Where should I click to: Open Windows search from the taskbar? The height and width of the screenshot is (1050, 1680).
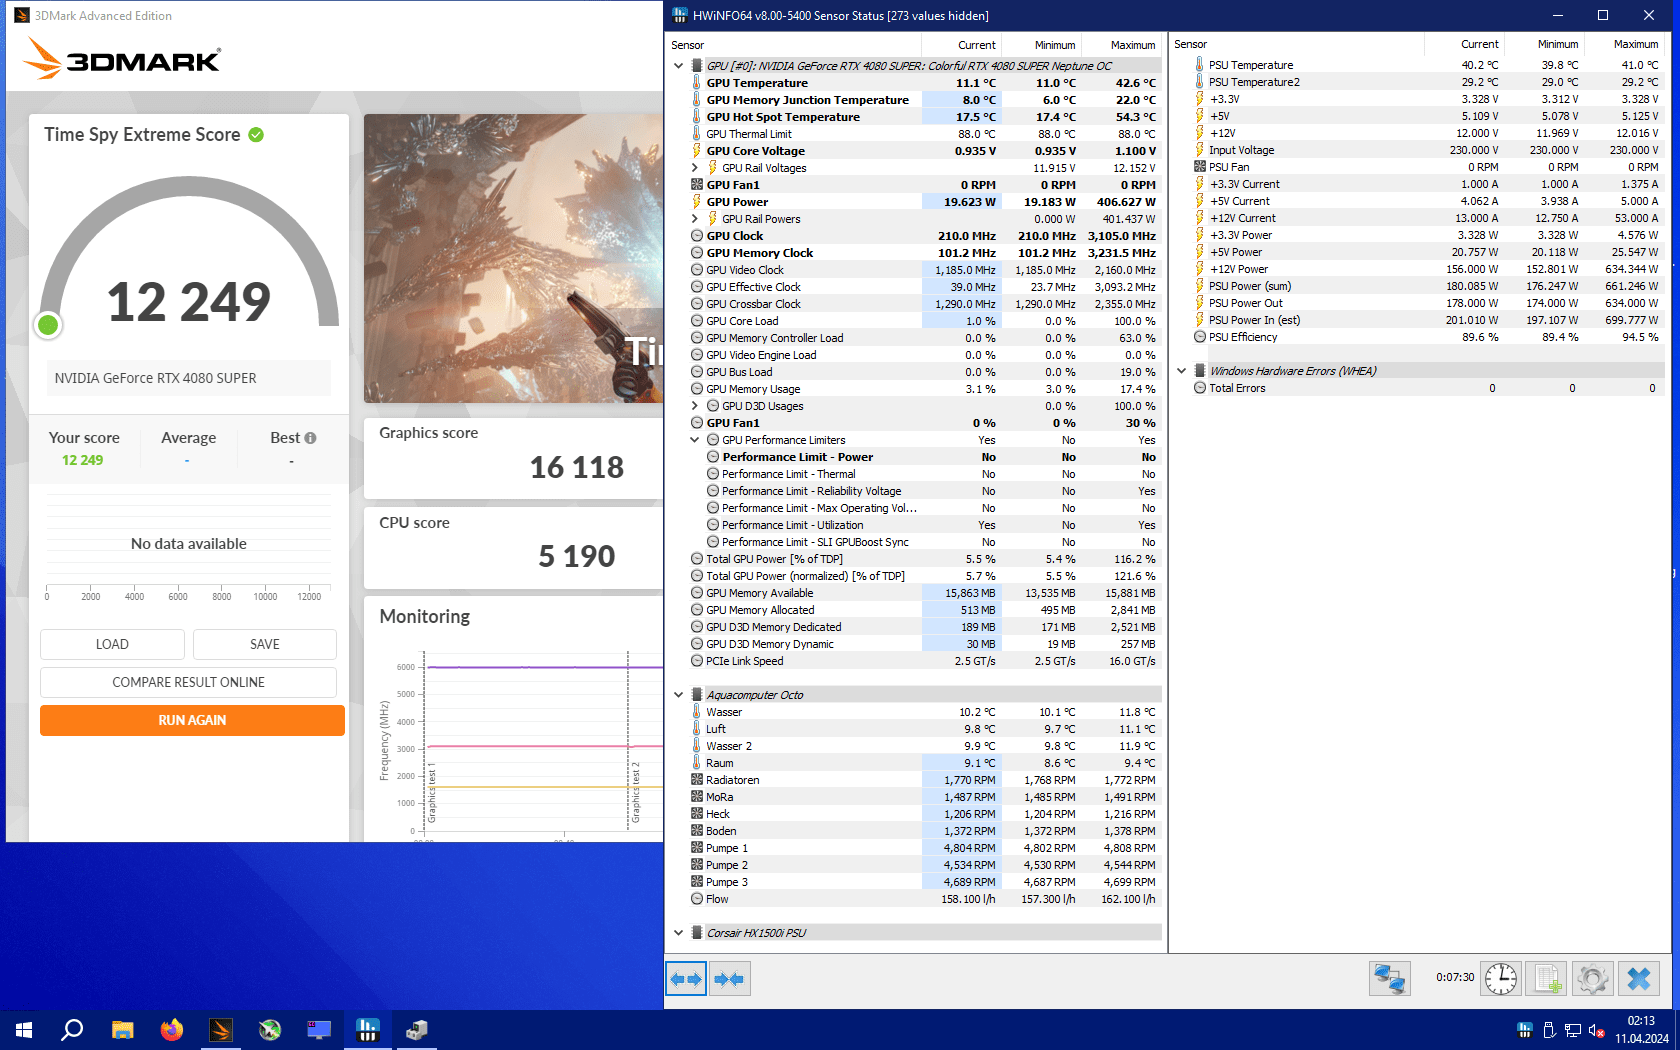pos(72,1029)
